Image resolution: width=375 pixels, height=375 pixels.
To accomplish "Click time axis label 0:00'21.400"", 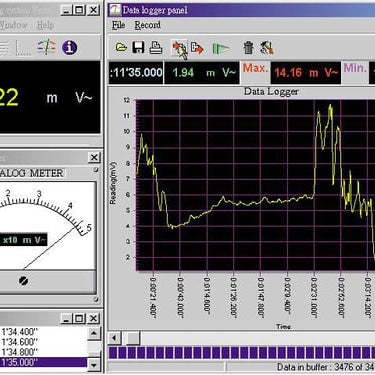I will tap(153, 297).
